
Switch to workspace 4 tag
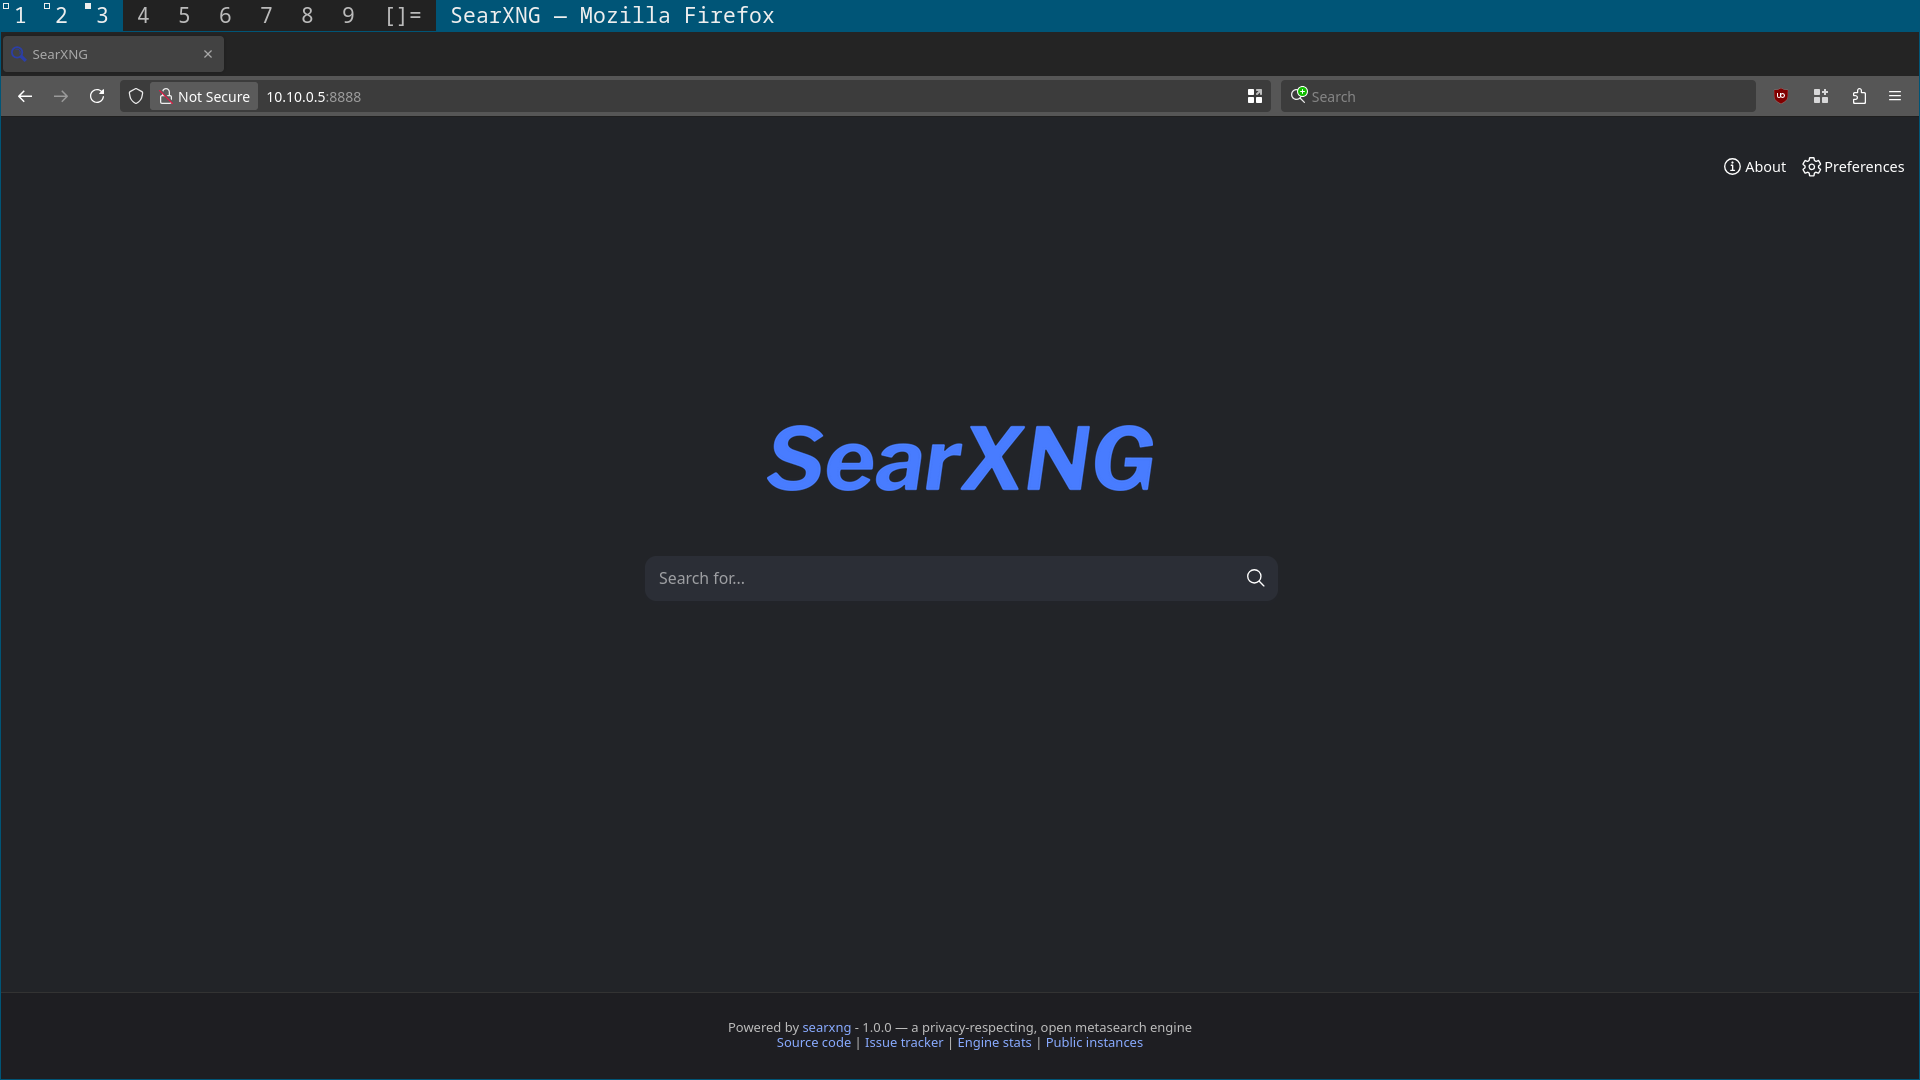[143, 15]
